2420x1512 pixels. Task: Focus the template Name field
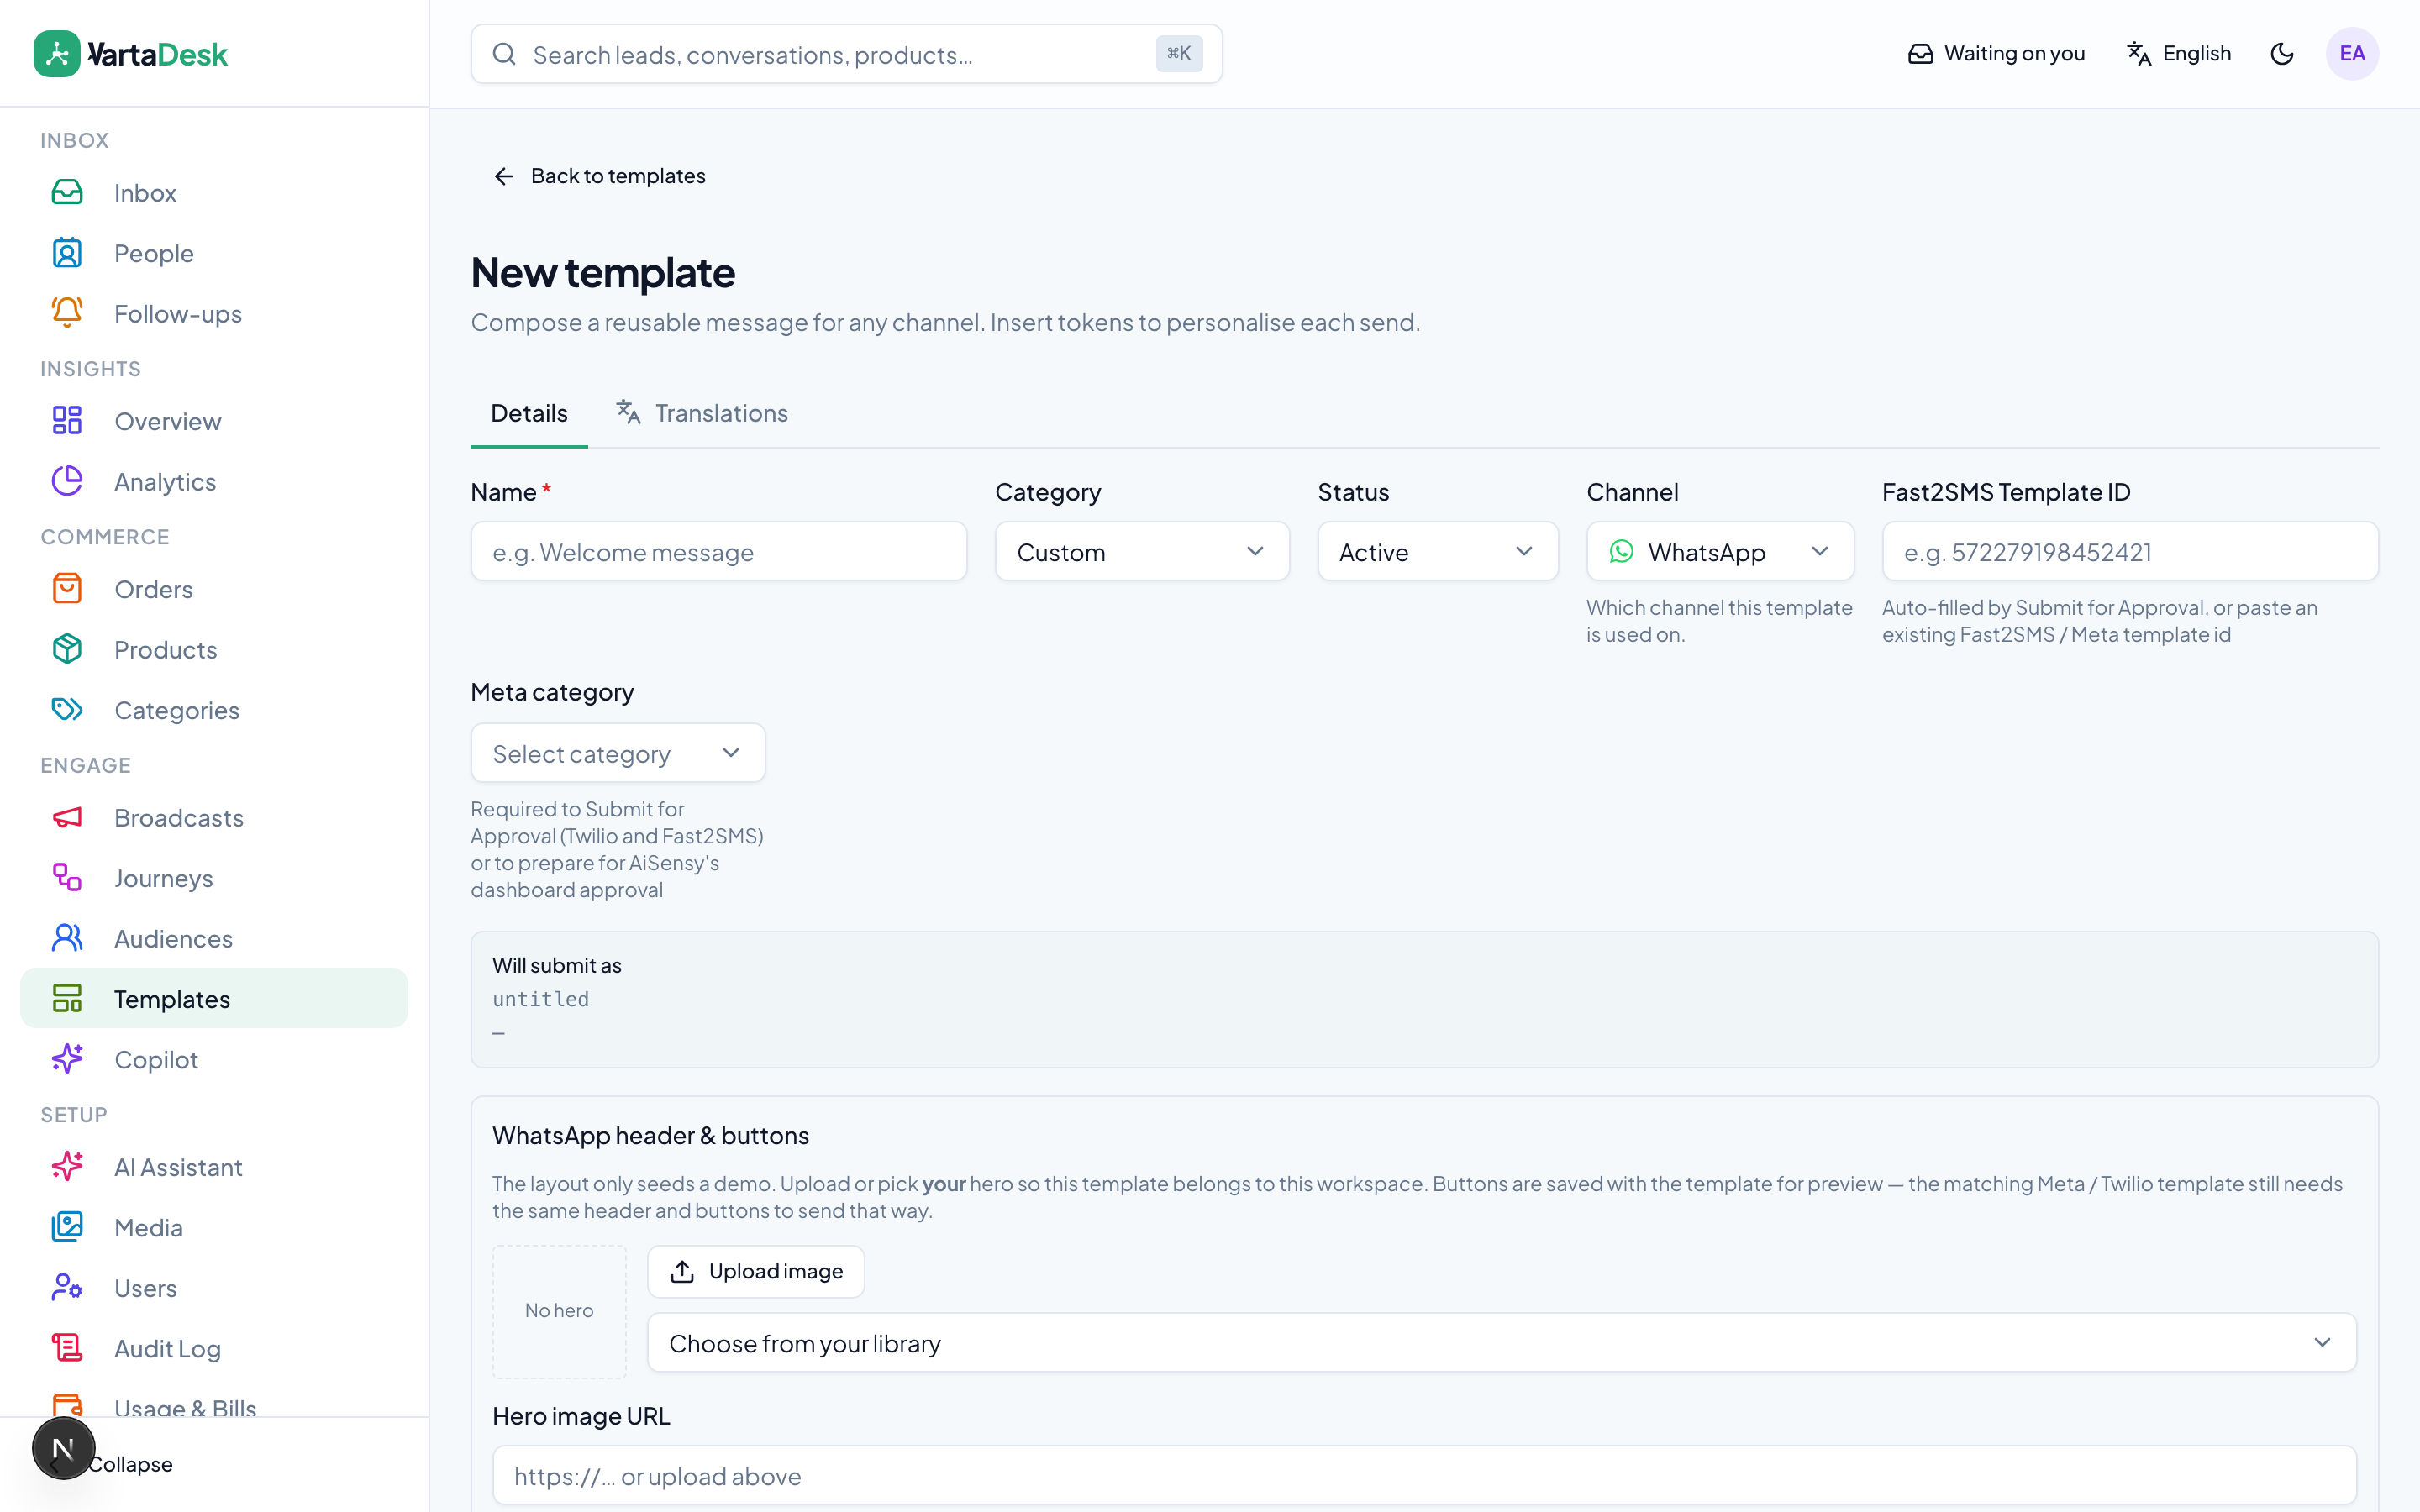coord(719,552)
